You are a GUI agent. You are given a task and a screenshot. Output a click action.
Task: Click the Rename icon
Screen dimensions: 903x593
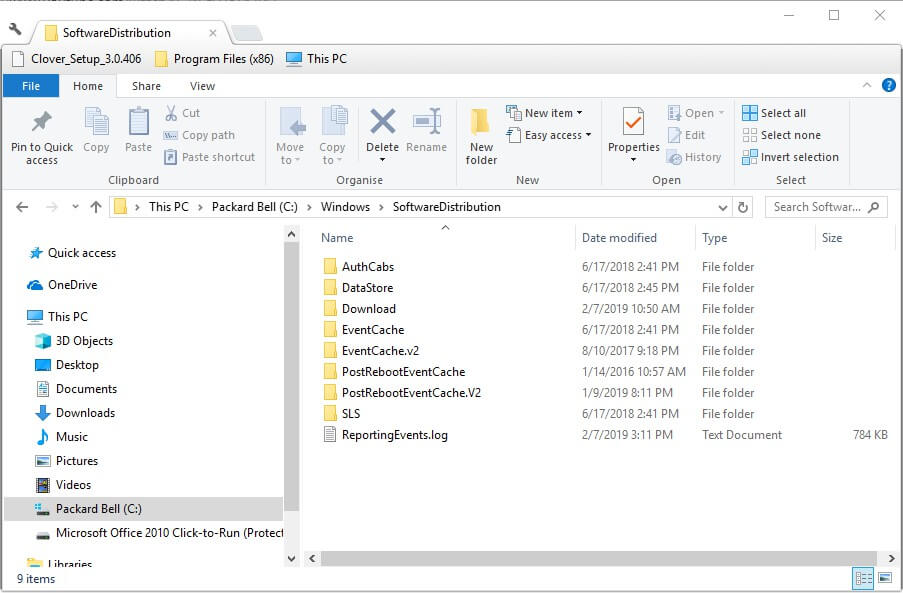[427, 121]
